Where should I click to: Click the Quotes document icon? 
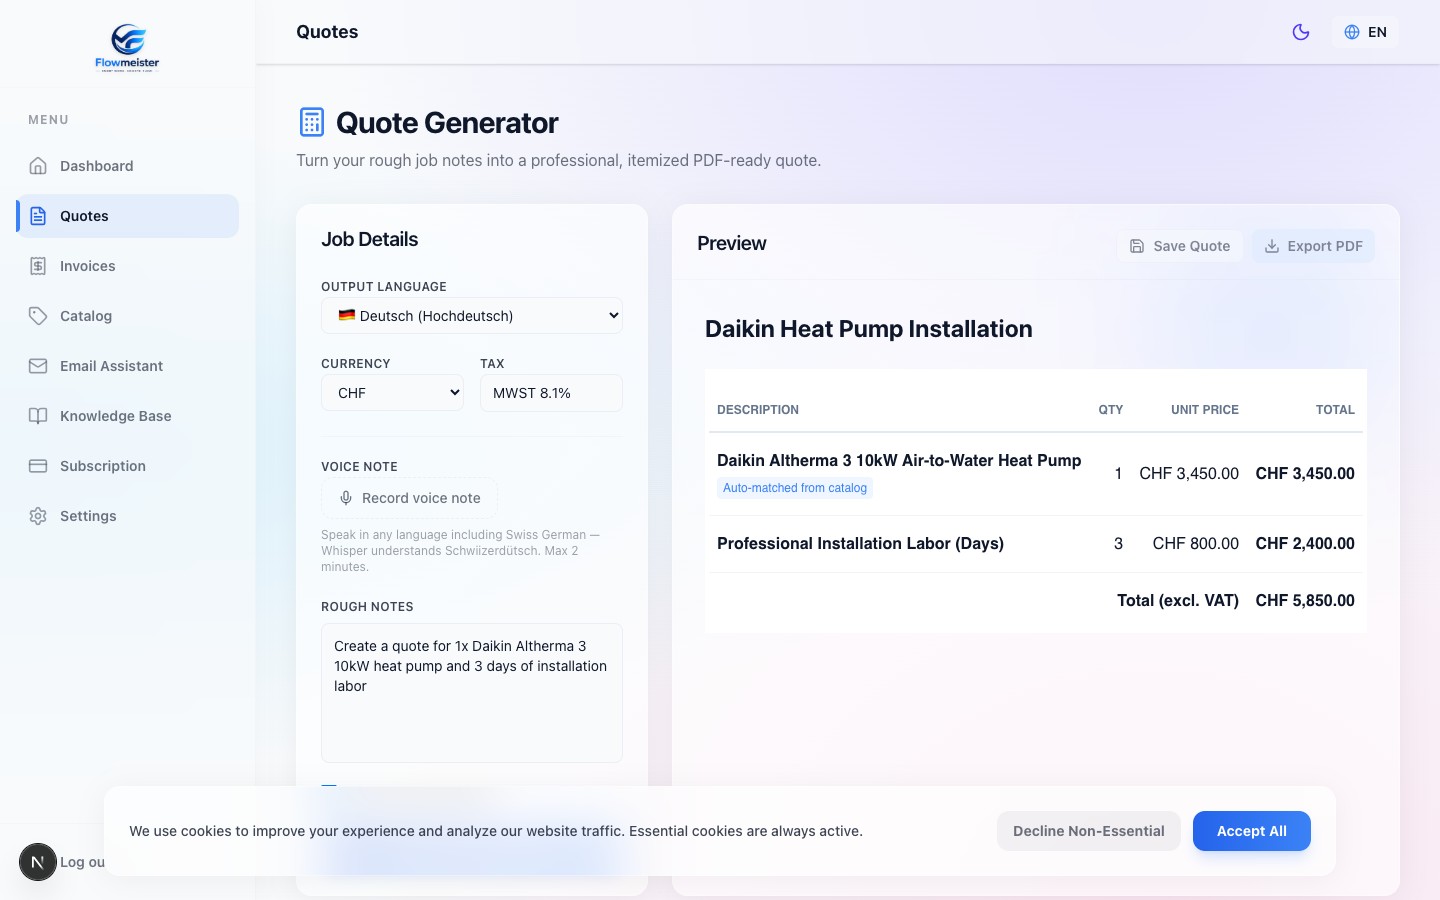click(x=38, y=216)
